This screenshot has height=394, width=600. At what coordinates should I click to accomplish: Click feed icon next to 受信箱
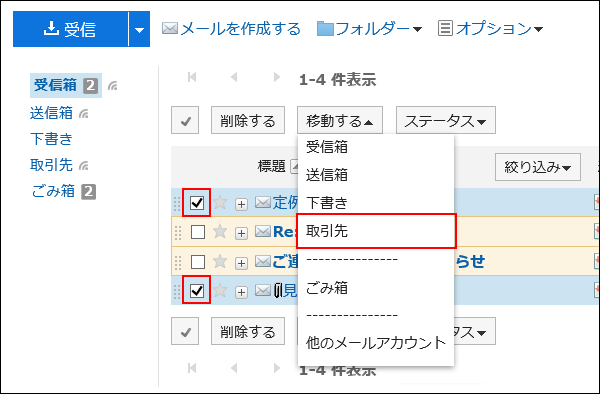tap(112, 86)
